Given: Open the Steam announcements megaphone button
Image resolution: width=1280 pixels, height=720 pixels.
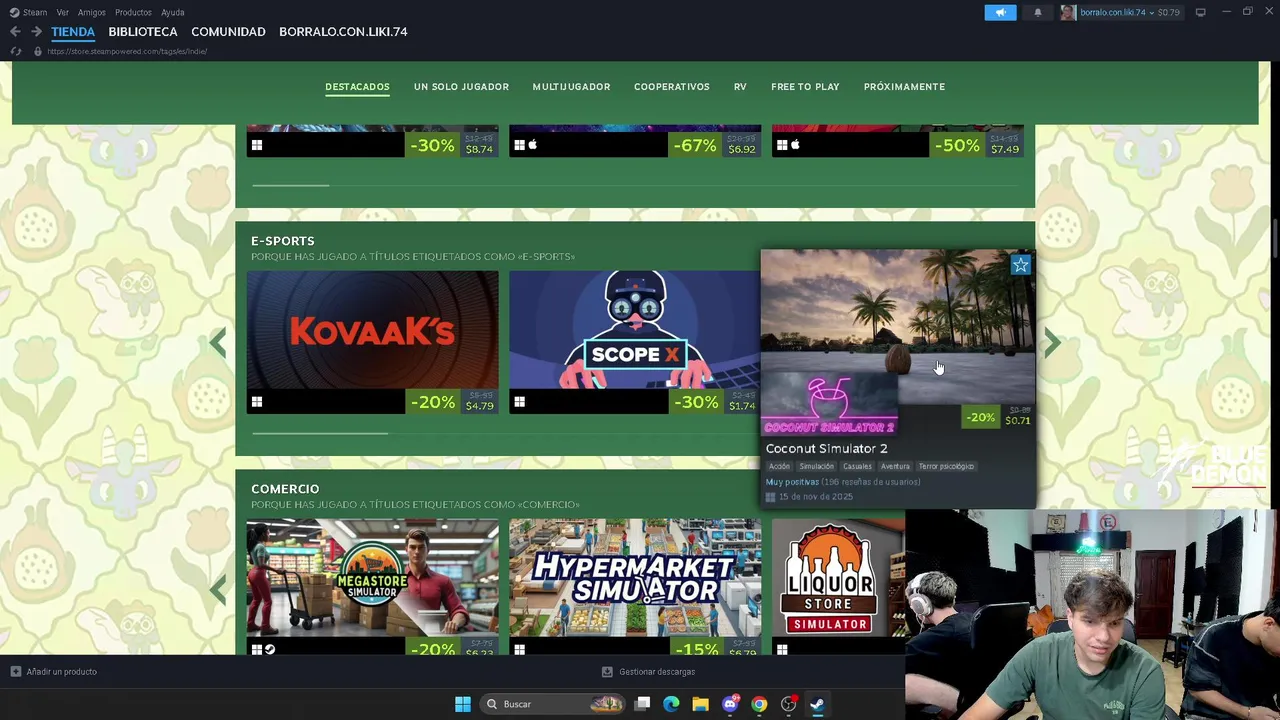Looking at the screenshot, I should point(1000,12).
